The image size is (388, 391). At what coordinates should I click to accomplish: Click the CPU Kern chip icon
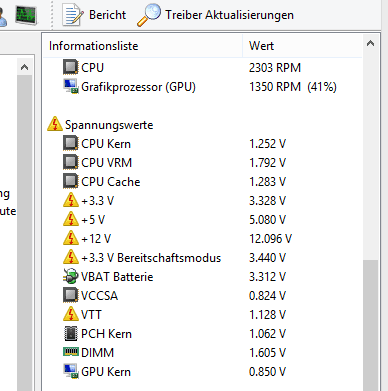click(x=71, y=143)
